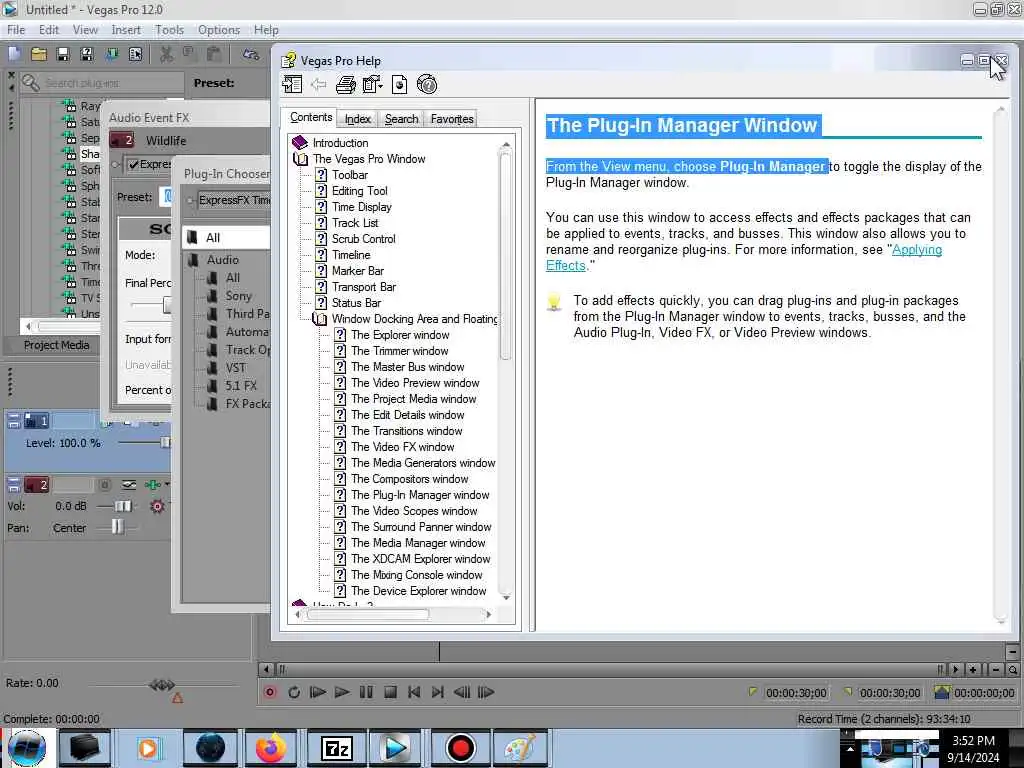The width and height of the screenshot is (1024, 768).
Task: Click the Windows Start orb
Action: click(27, 748)
